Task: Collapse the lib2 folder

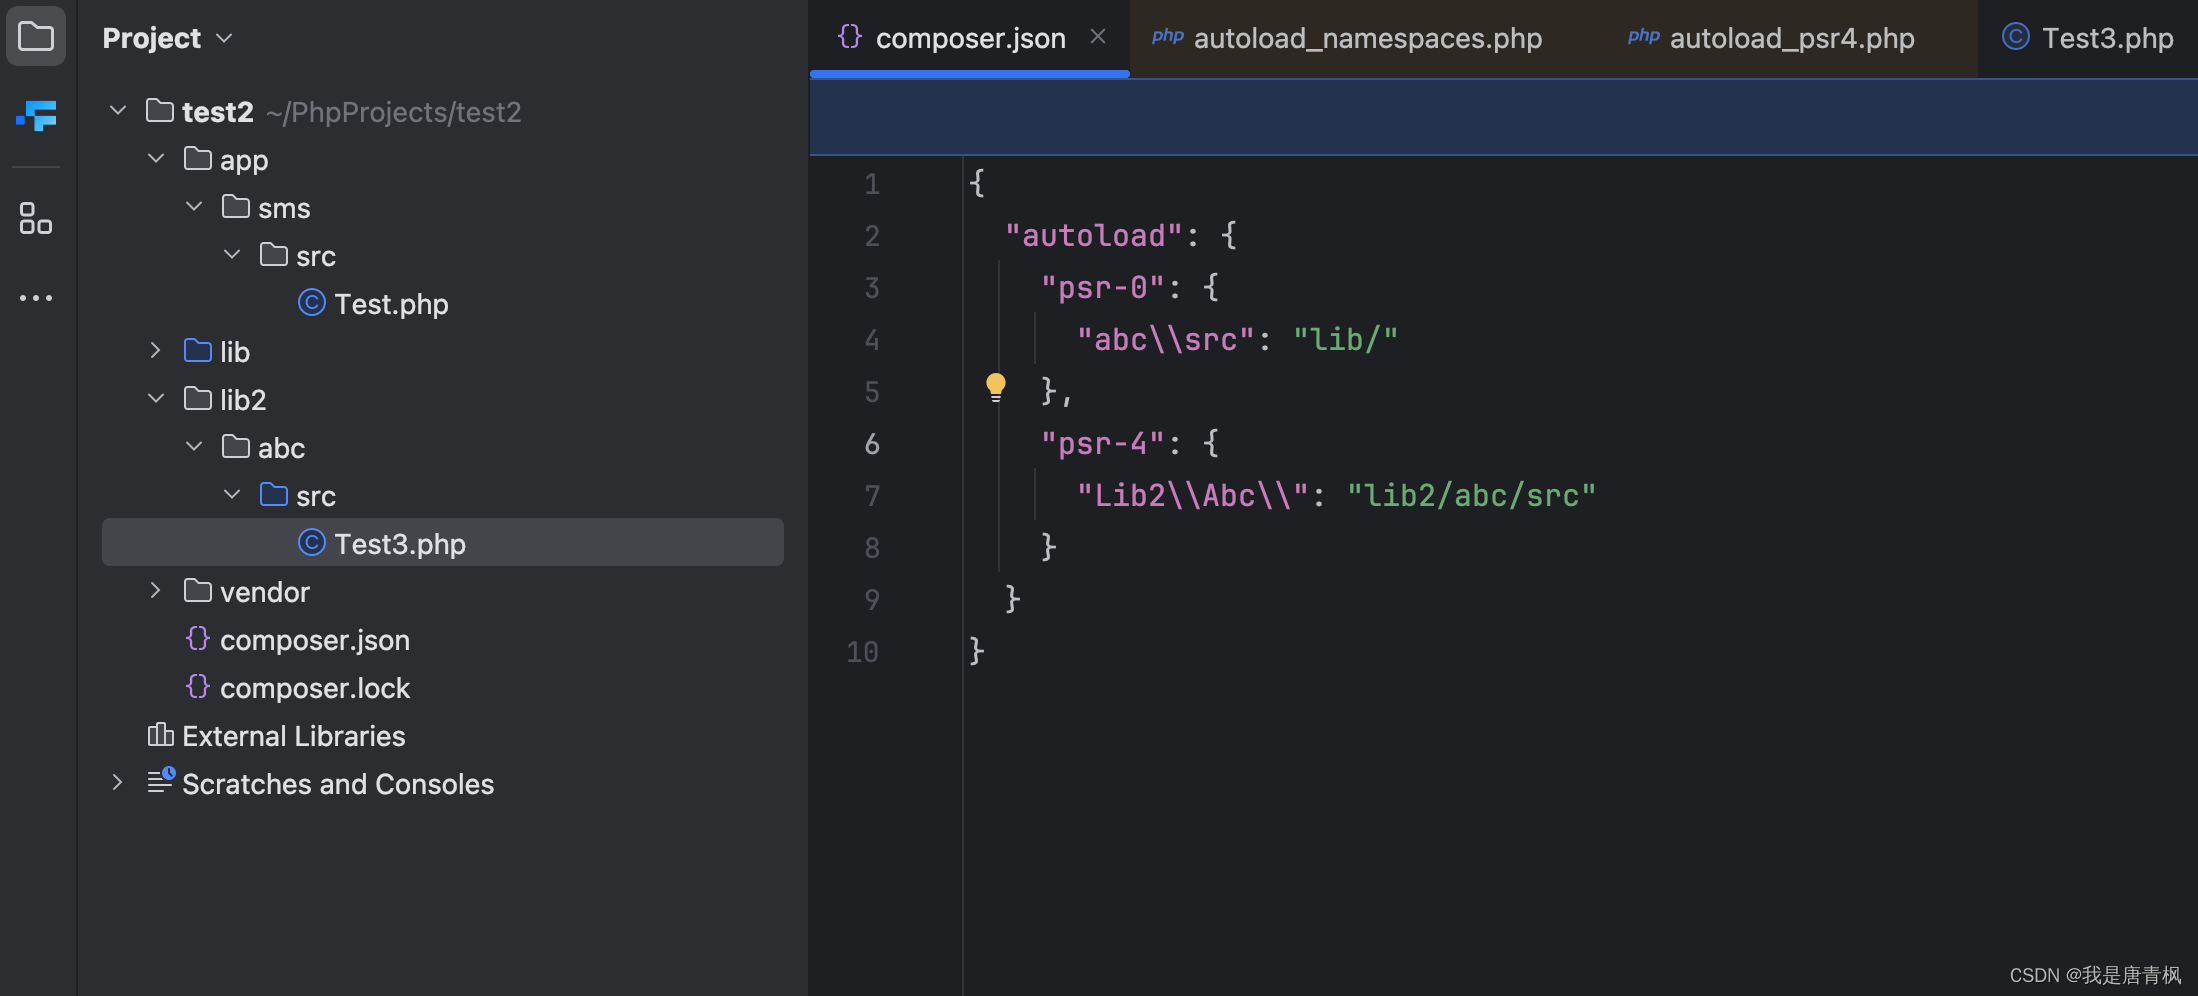Action: click(x=156, y=398)
